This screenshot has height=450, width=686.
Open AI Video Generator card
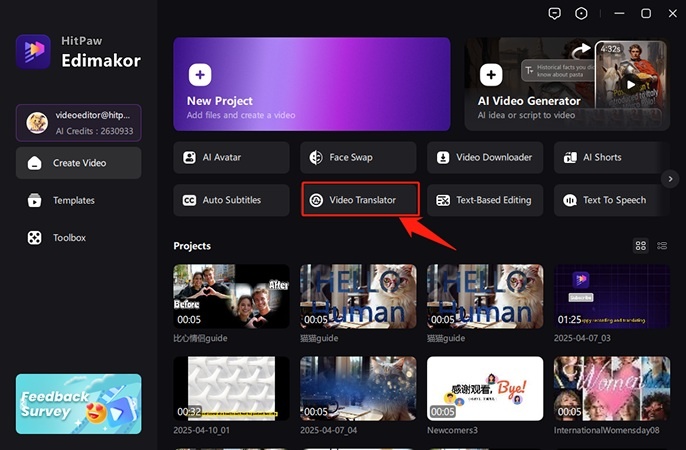(x=567, y=84)
